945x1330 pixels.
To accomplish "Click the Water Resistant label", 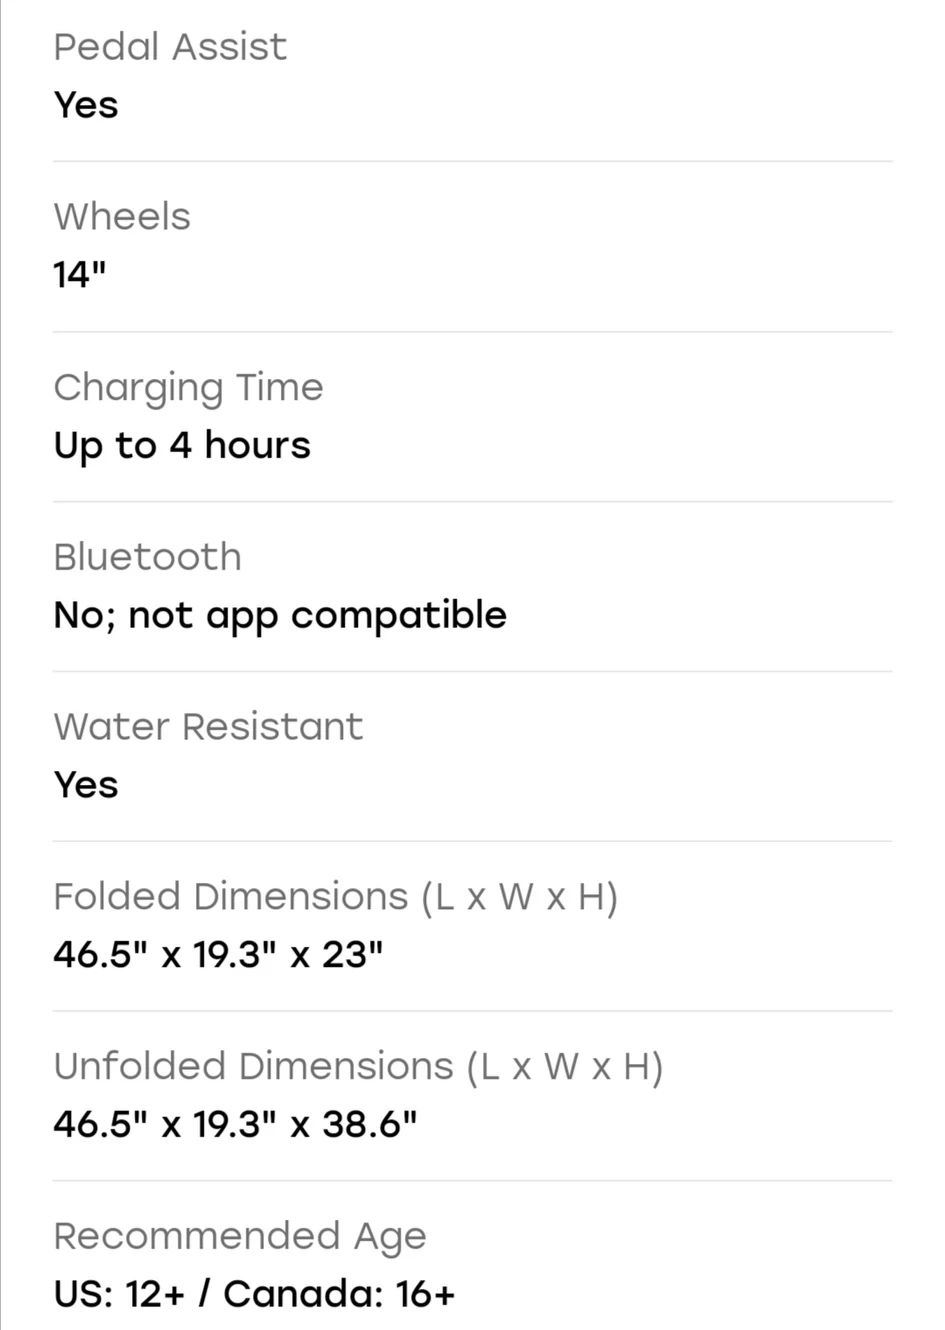I will (x=208, y=727).
